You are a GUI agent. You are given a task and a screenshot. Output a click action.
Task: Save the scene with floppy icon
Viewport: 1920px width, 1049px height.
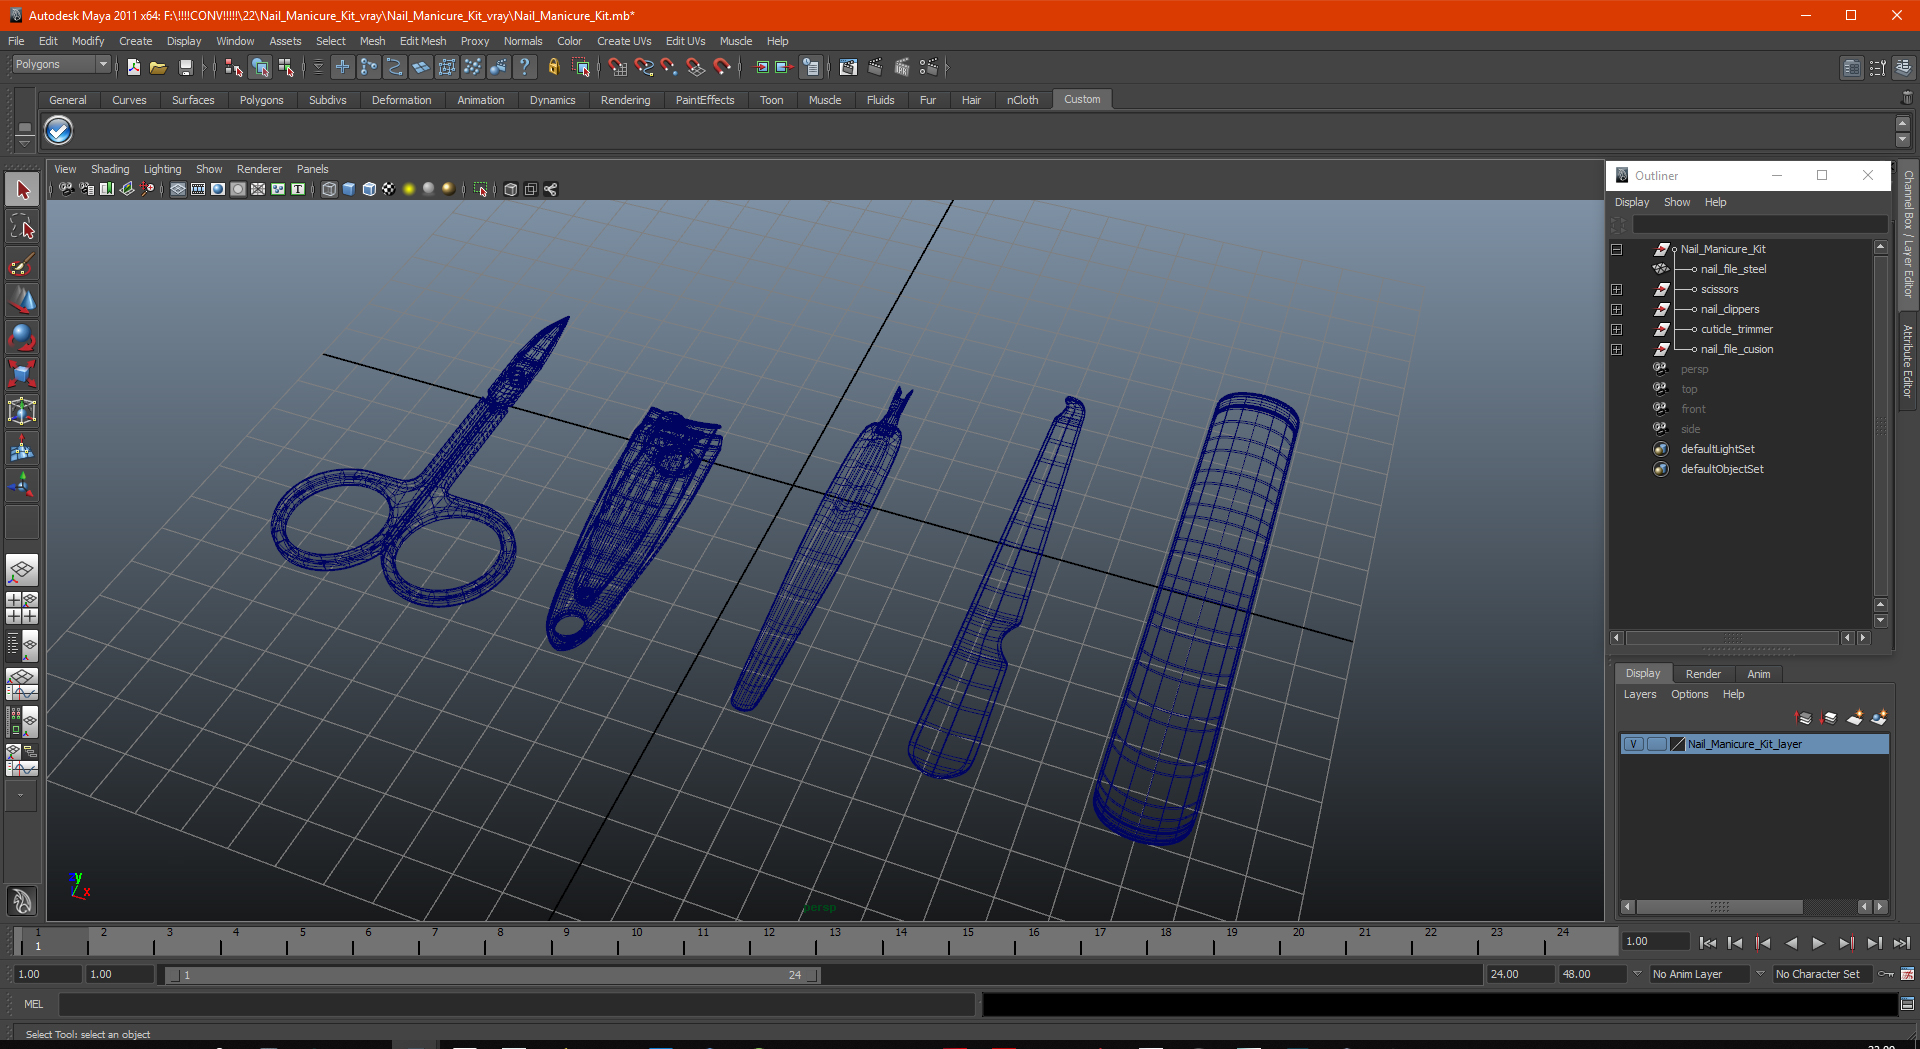tap(185, 67)
